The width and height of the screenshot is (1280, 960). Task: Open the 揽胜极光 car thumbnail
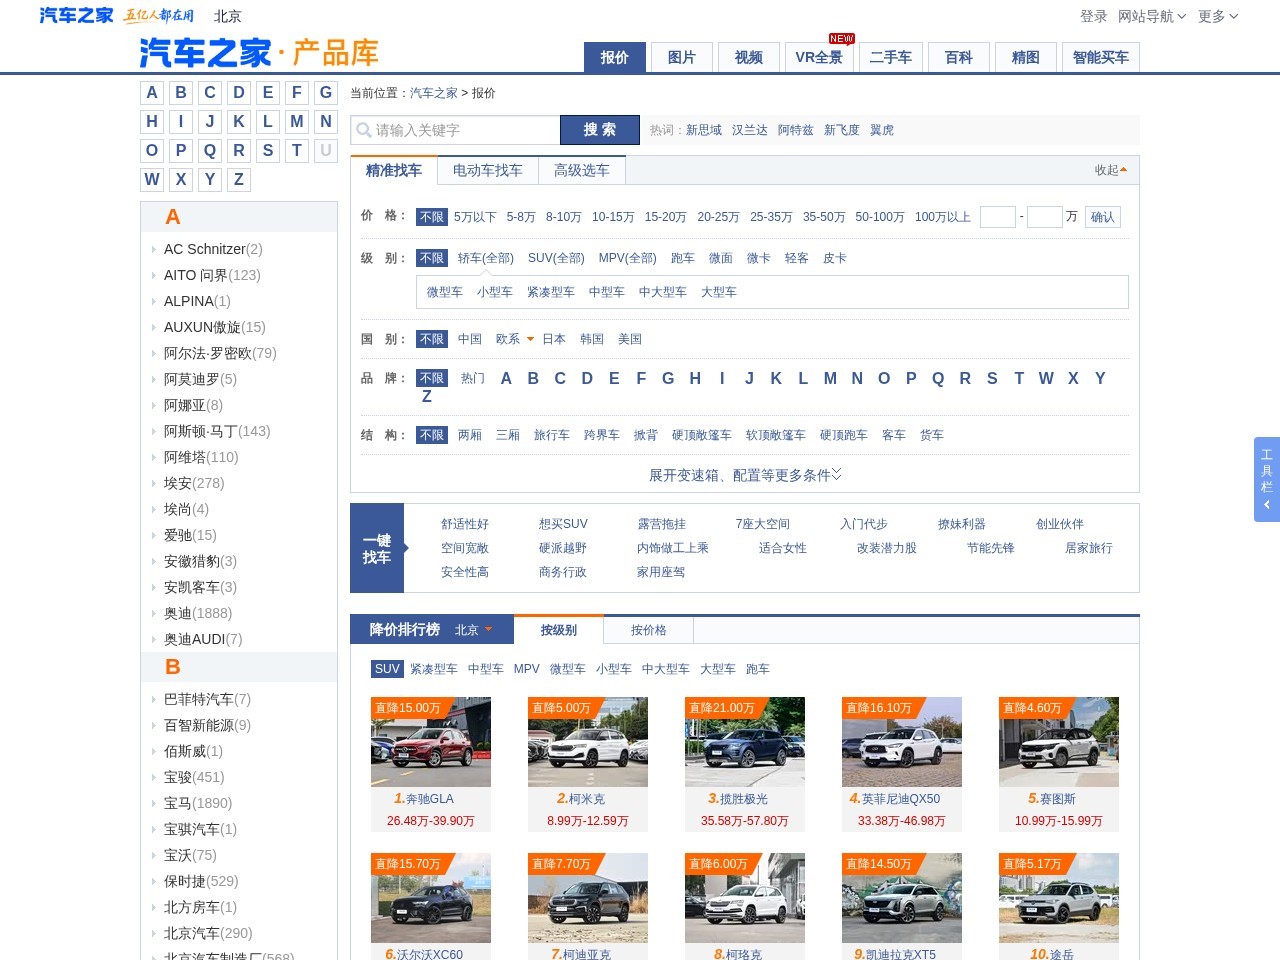coord(745,742)
